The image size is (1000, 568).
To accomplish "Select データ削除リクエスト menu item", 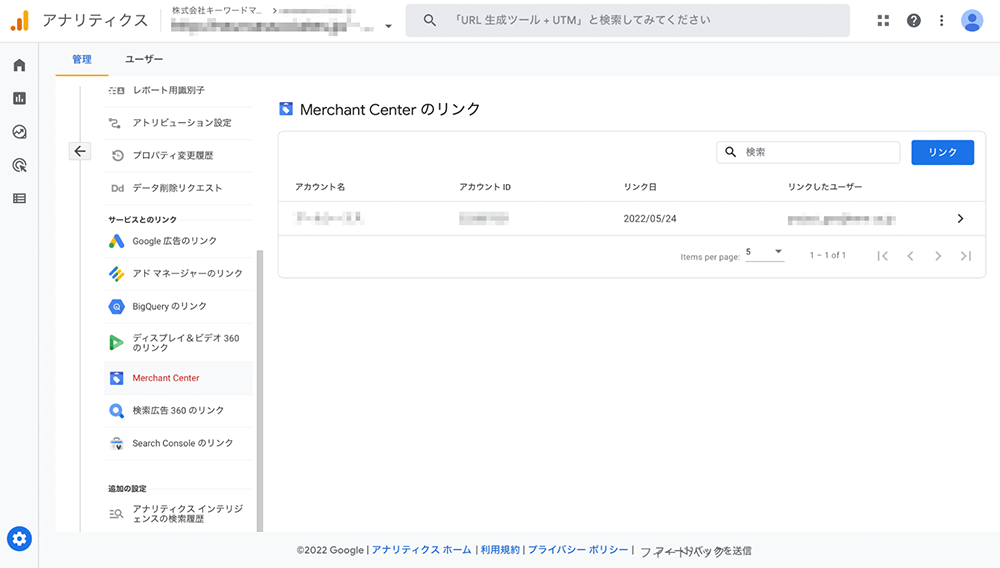I will point(179,188).
